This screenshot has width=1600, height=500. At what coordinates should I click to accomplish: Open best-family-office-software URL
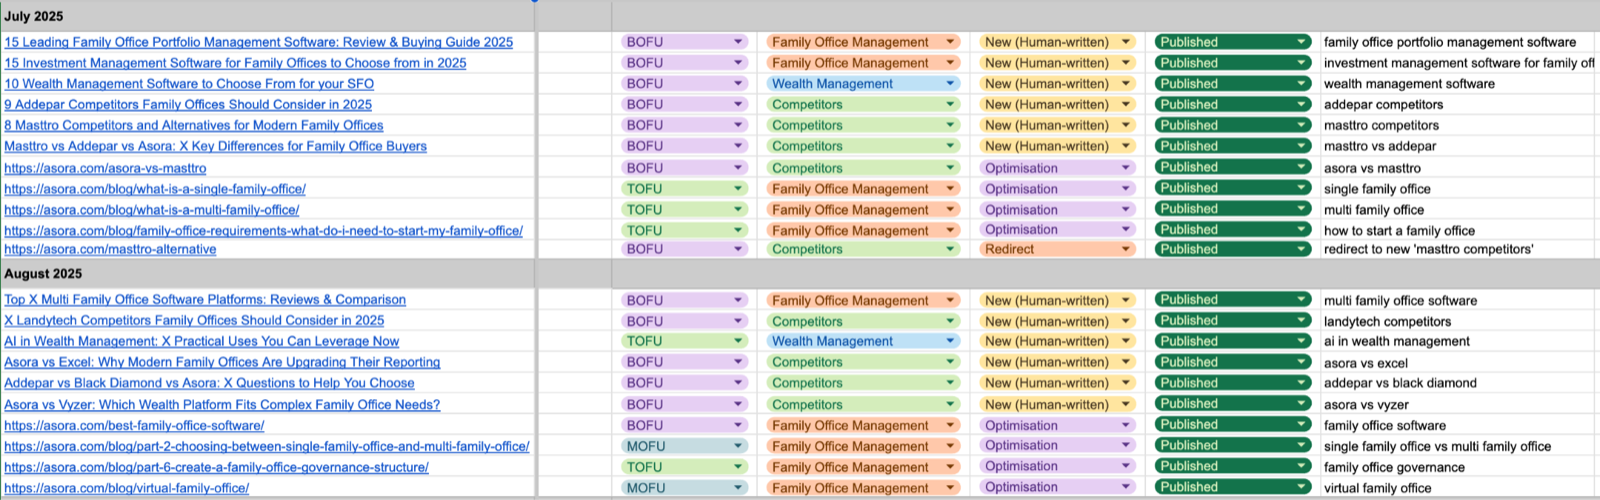[134, 425]
